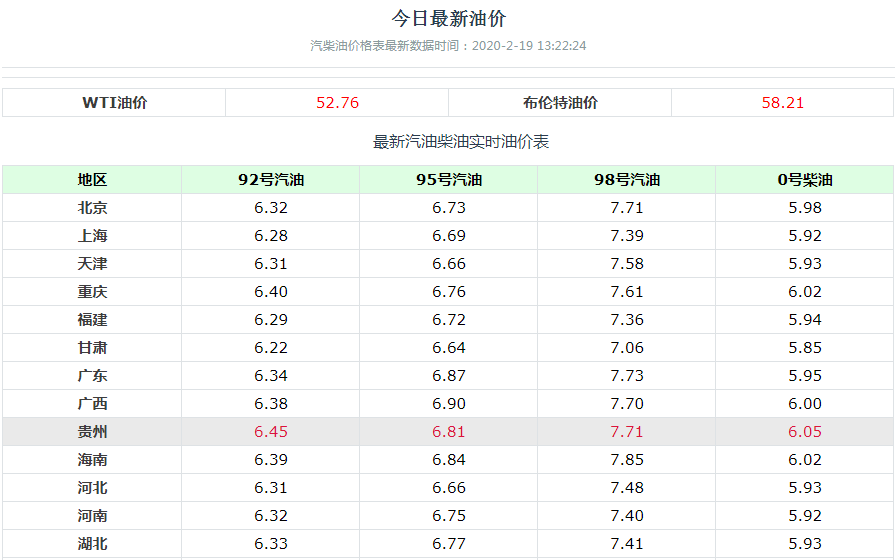Select the 0号柴油 column header
This screenshot has width=895, height=560.
point(804,180)
